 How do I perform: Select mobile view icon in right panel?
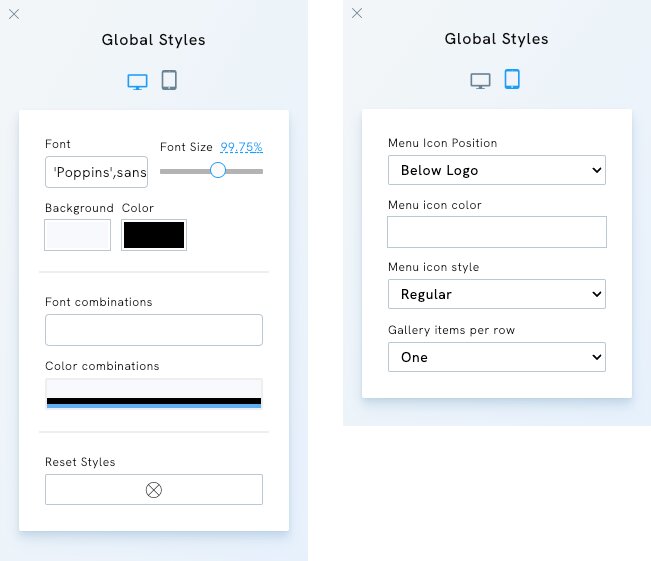coord(512,78)
